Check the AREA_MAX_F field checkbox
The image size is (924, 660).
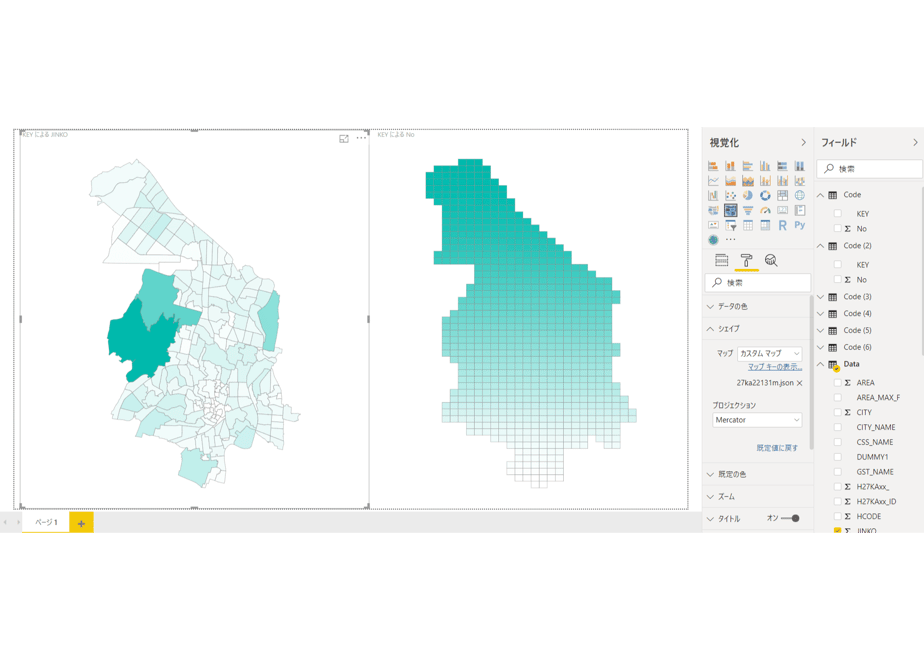[x=837, y=397]
